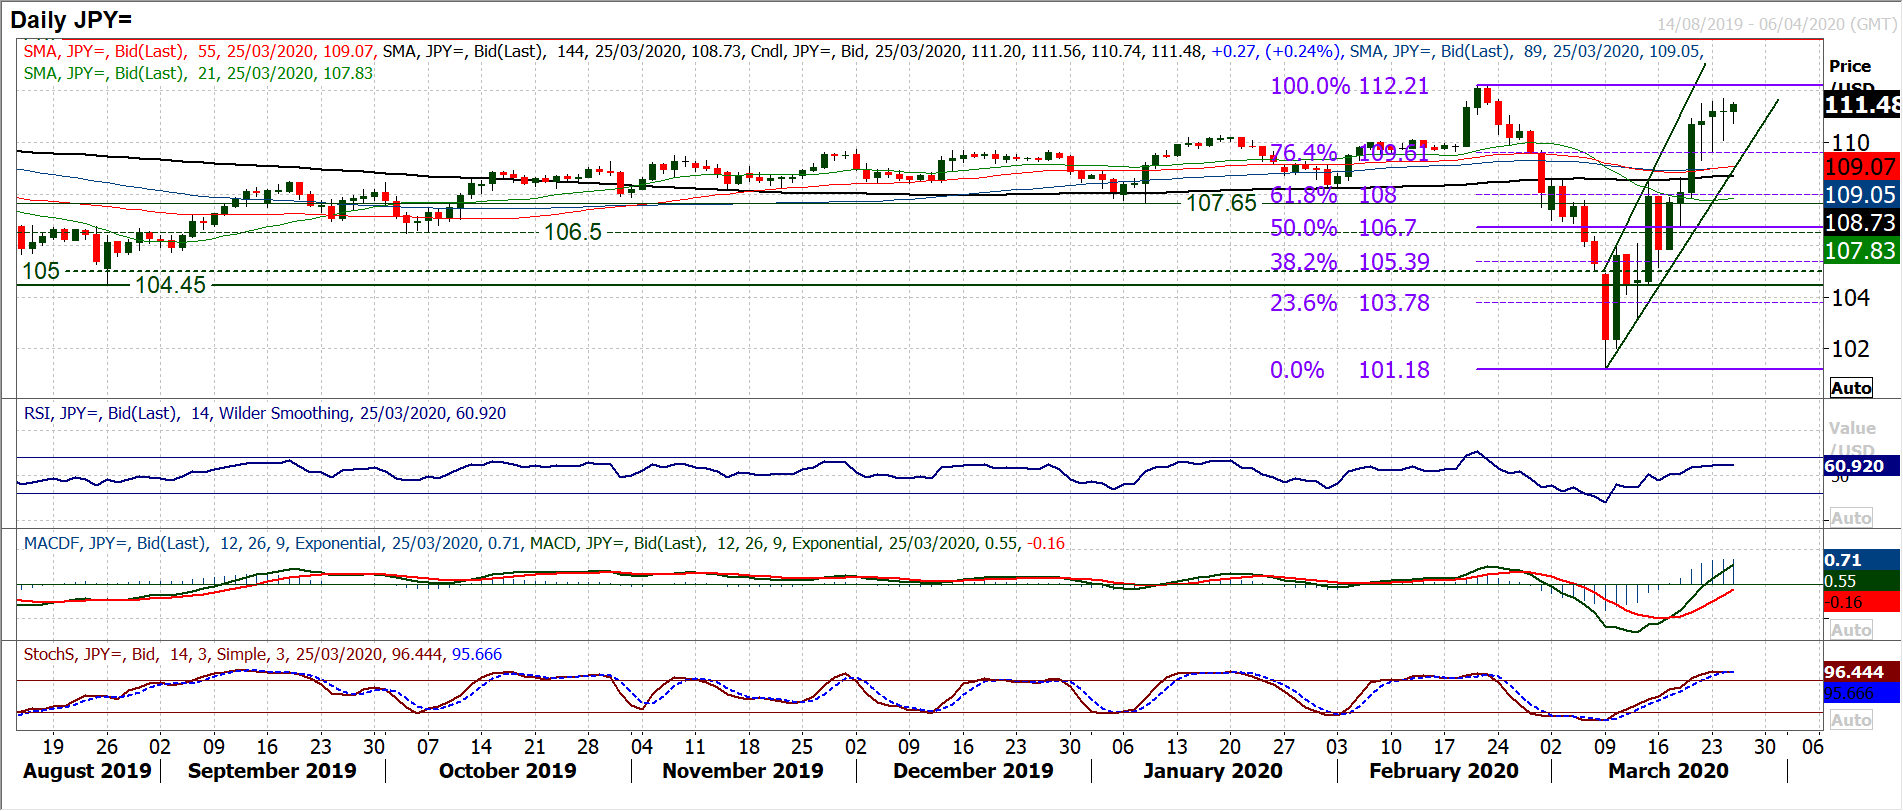Click the green SMA 21 value tag 107.83

[1861, 251]
